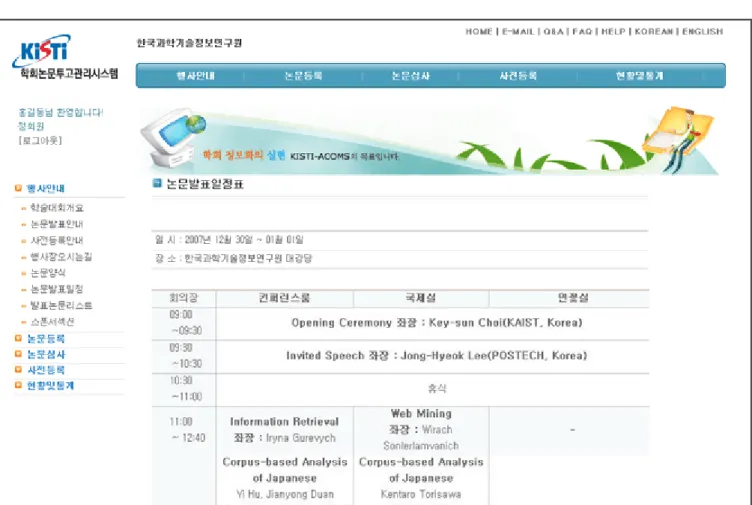752x505 pixels.
Task: Open 발표논문리스트 in the sidebar
Action: [x=61, y=305]
